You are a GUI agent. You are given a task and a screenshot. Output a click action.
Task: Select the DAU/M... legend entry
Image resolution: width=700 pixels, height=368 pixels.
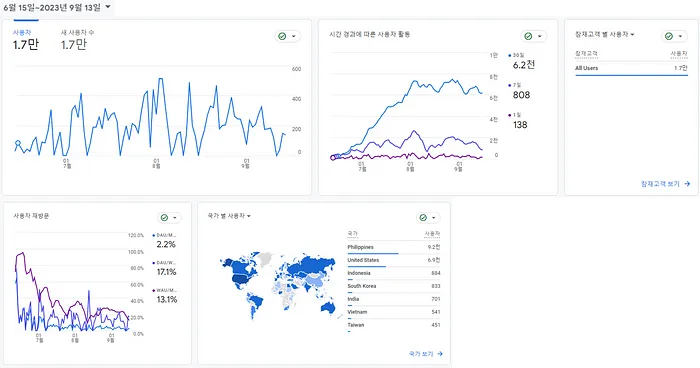164,235
